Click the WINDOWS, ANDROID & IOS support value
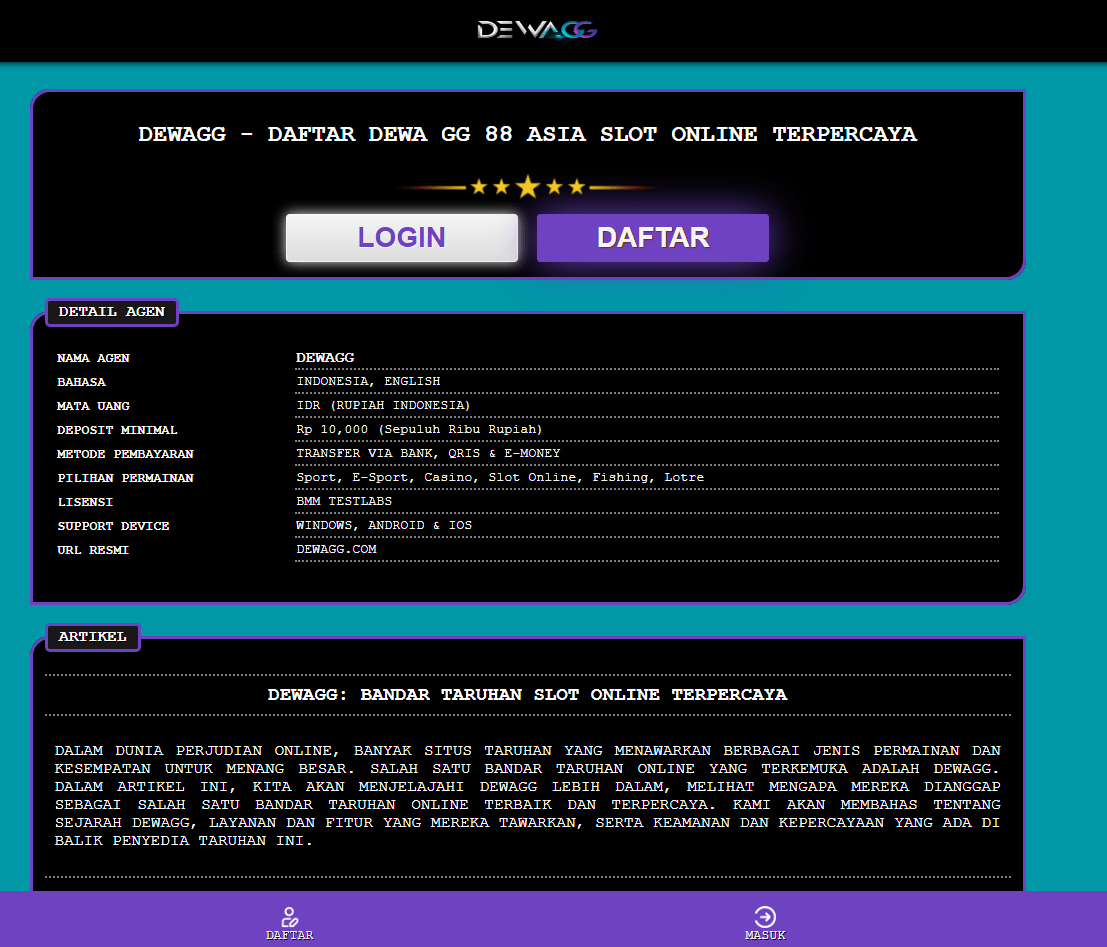This screenshot has height=947, width=1107. pos(384,525)
